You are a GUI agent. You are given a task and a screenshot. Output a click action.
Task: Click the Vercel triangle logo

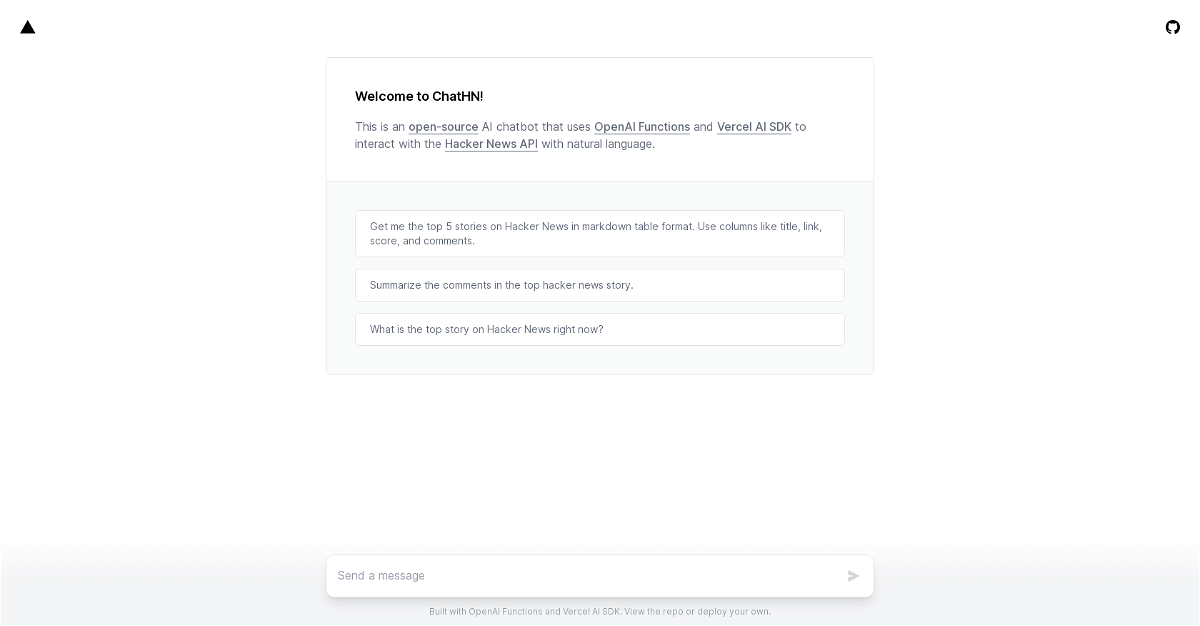(28, 27)
